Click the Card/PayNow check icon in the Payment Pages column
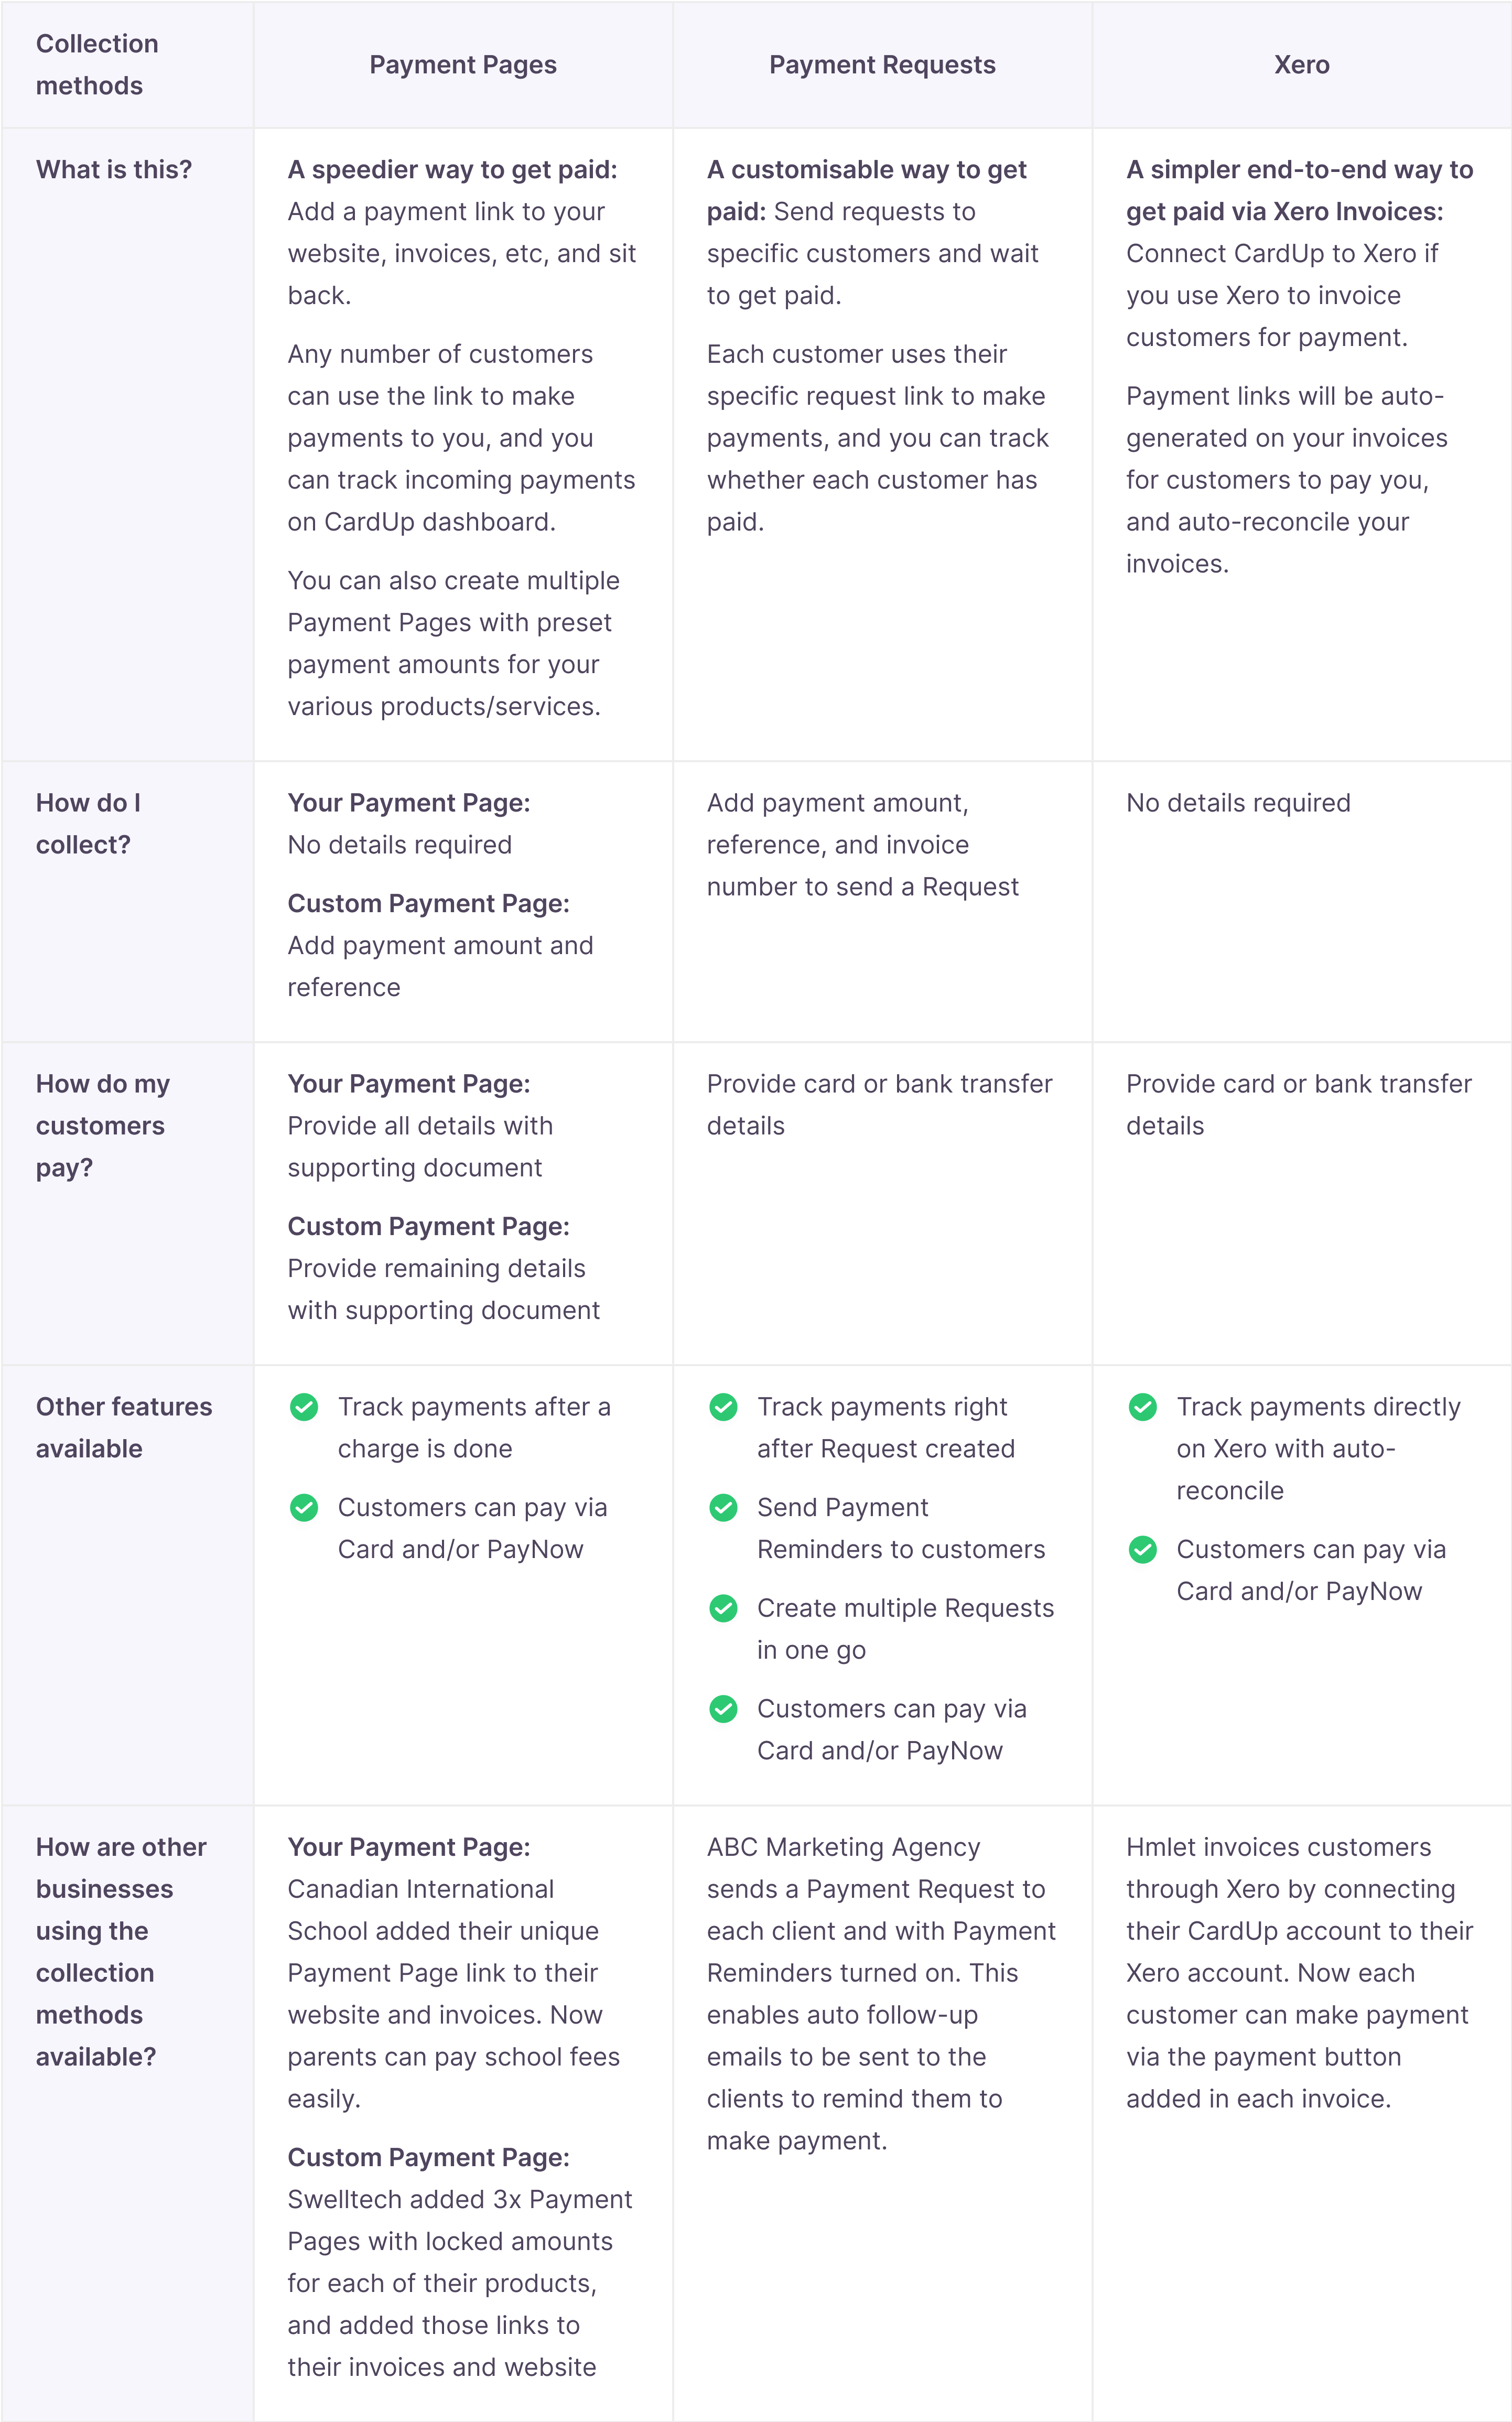This screenshot has height=2422, width=1512. coord(304,1507)
